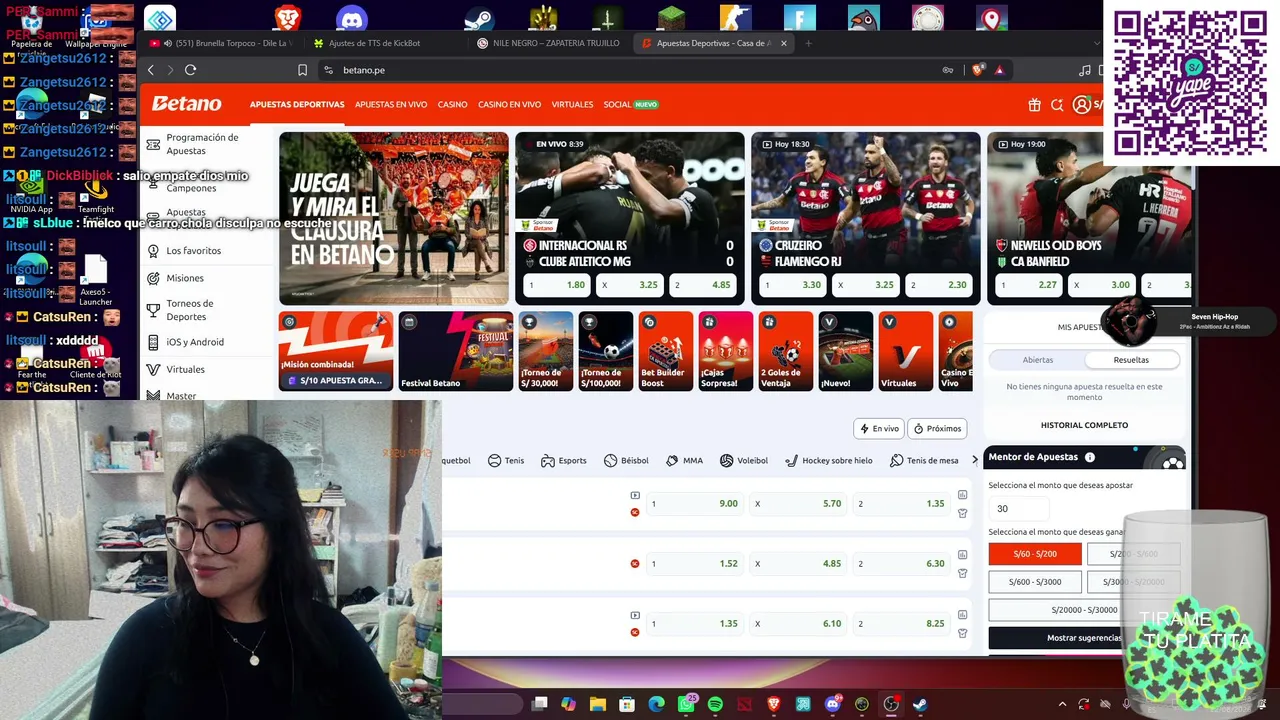The image size is (1280, 720).
Task: Go to CASINO EN VIVO section
Action: click(510, 105)
